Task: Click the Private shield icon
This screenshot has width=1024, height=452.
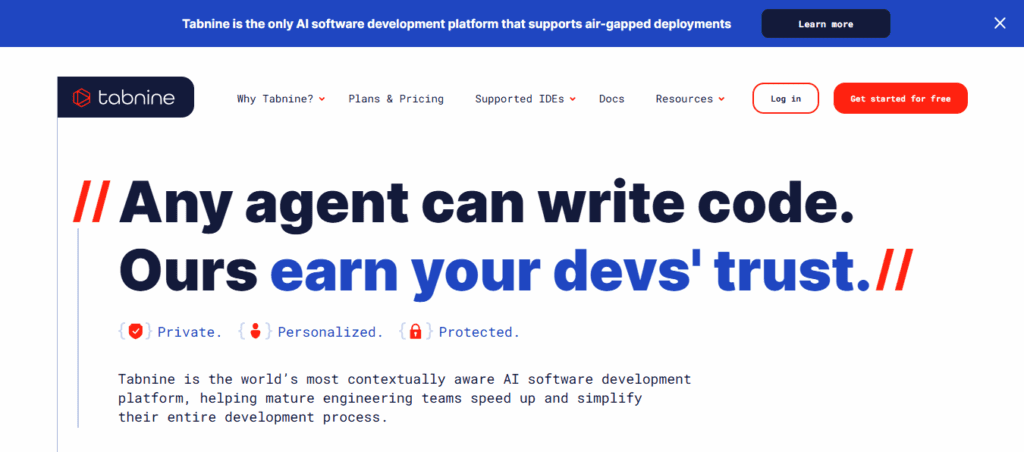Action: pos(135,331)
